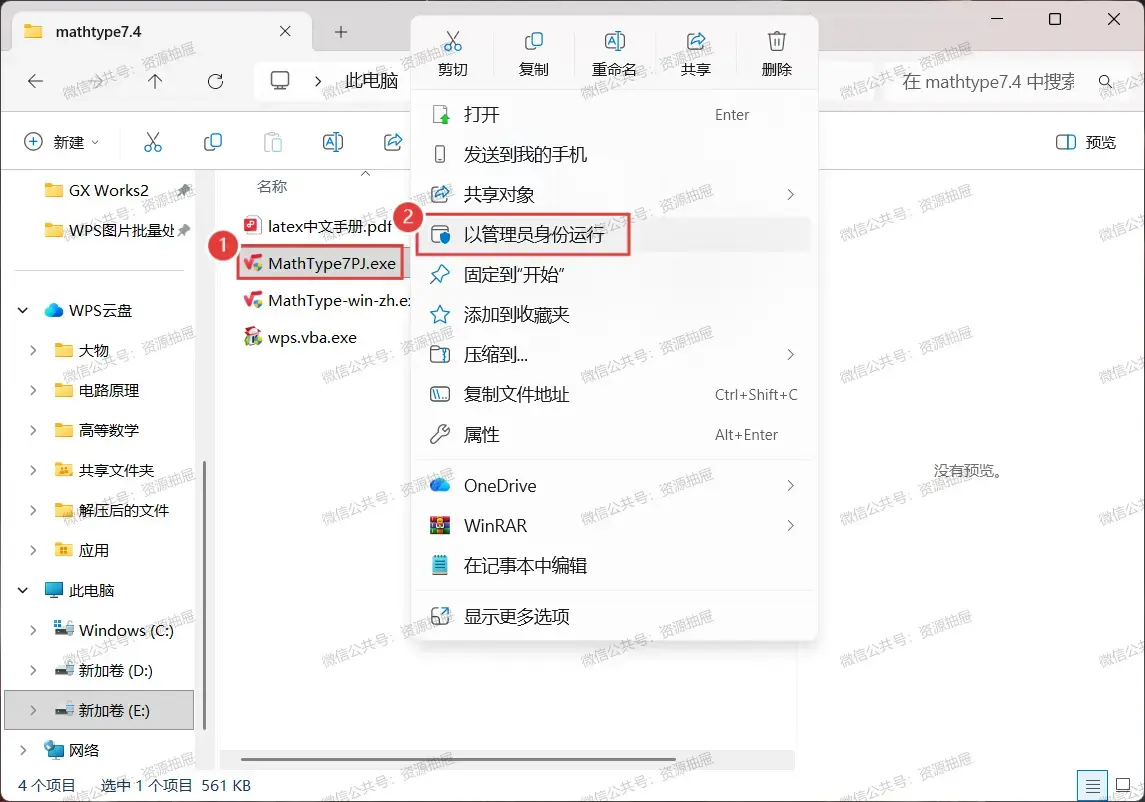Select WPS云盘 in navigation pane
1145x802 pixels.
coord(88,310)
